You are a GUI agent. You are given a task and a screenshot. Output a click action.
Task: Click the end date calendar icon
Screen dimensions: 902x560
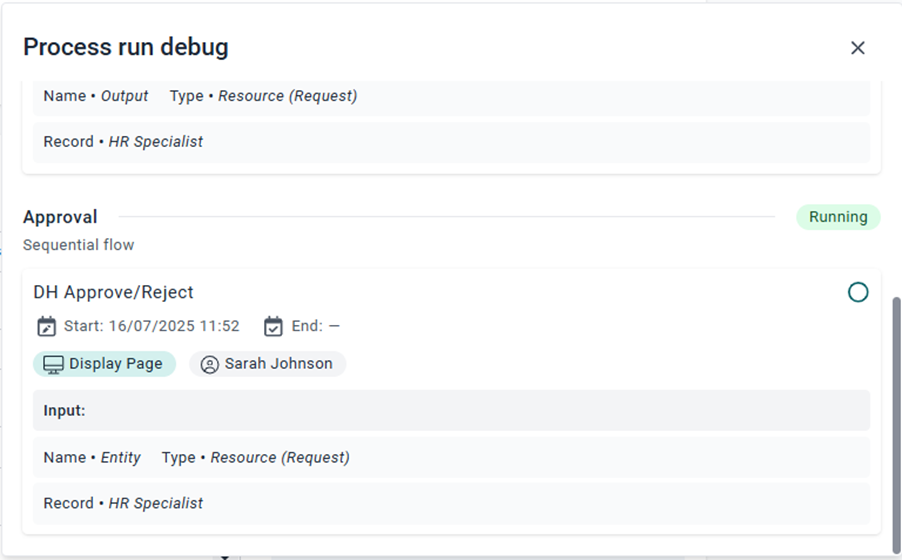coord(273,326)
